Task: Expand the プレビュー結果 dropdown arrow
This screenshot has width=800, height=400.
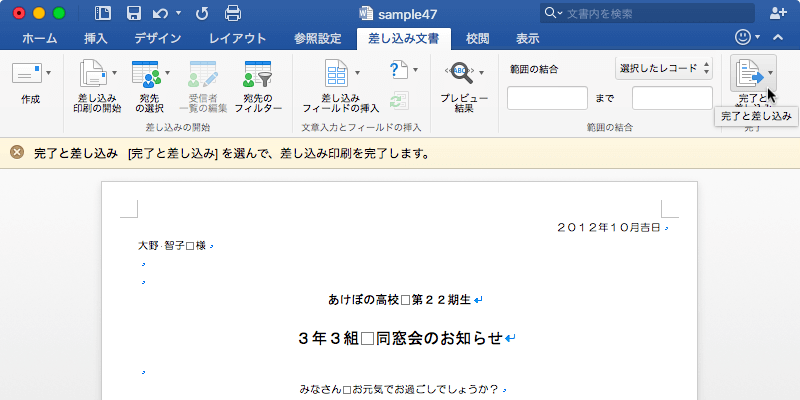Action: coord(481,73)
